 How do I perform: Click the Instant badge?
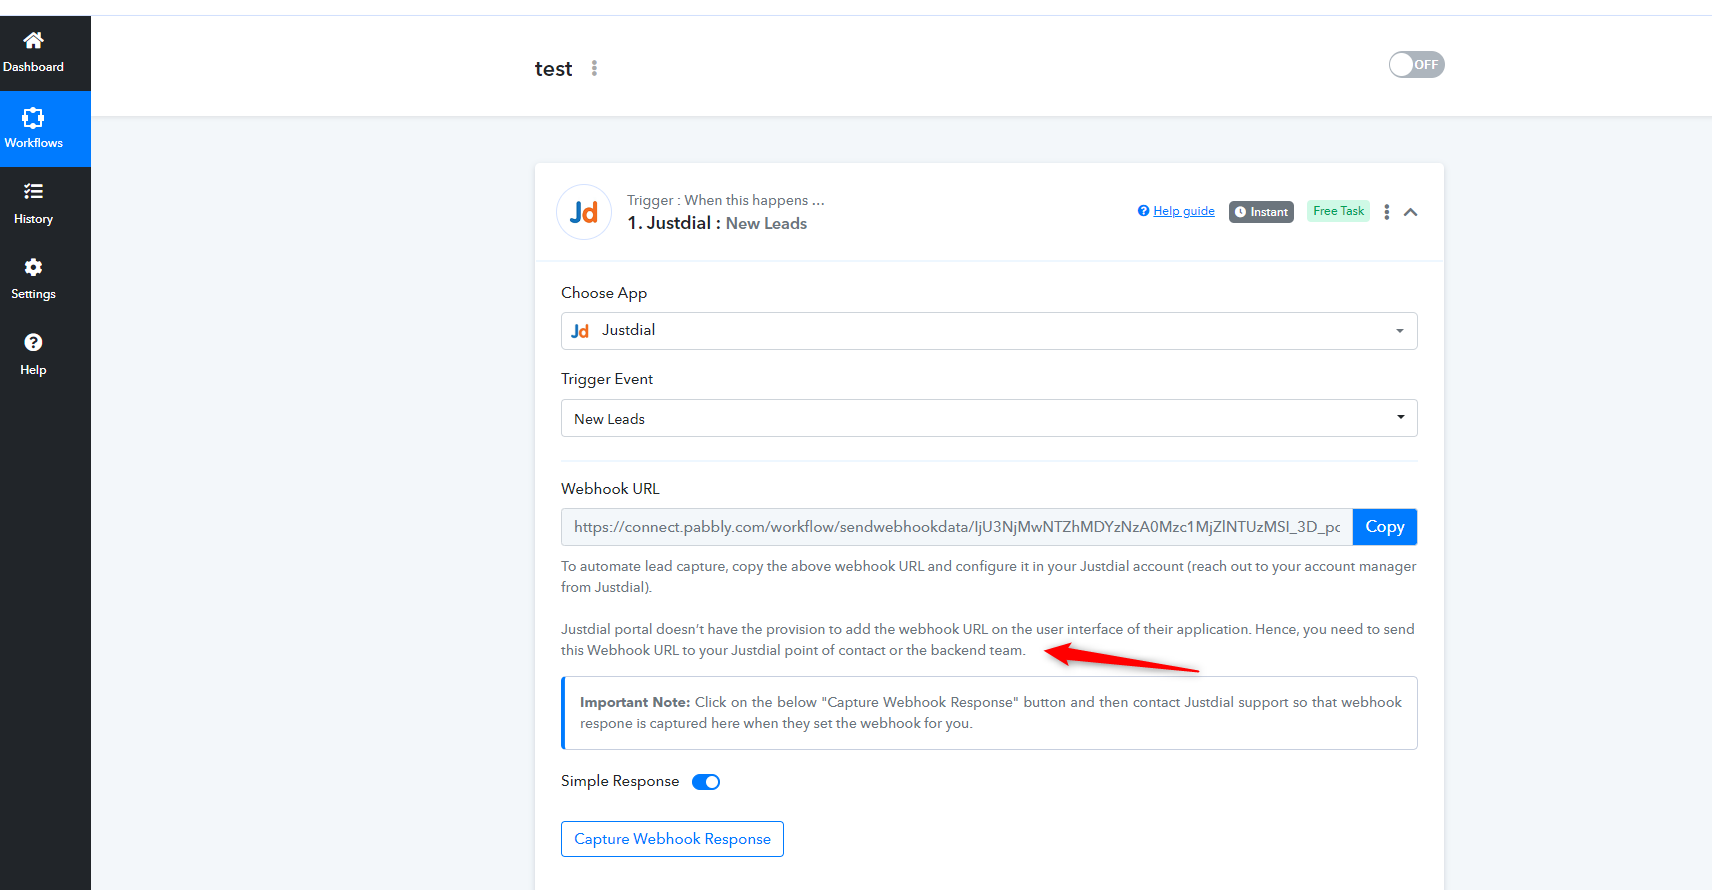1261,212
